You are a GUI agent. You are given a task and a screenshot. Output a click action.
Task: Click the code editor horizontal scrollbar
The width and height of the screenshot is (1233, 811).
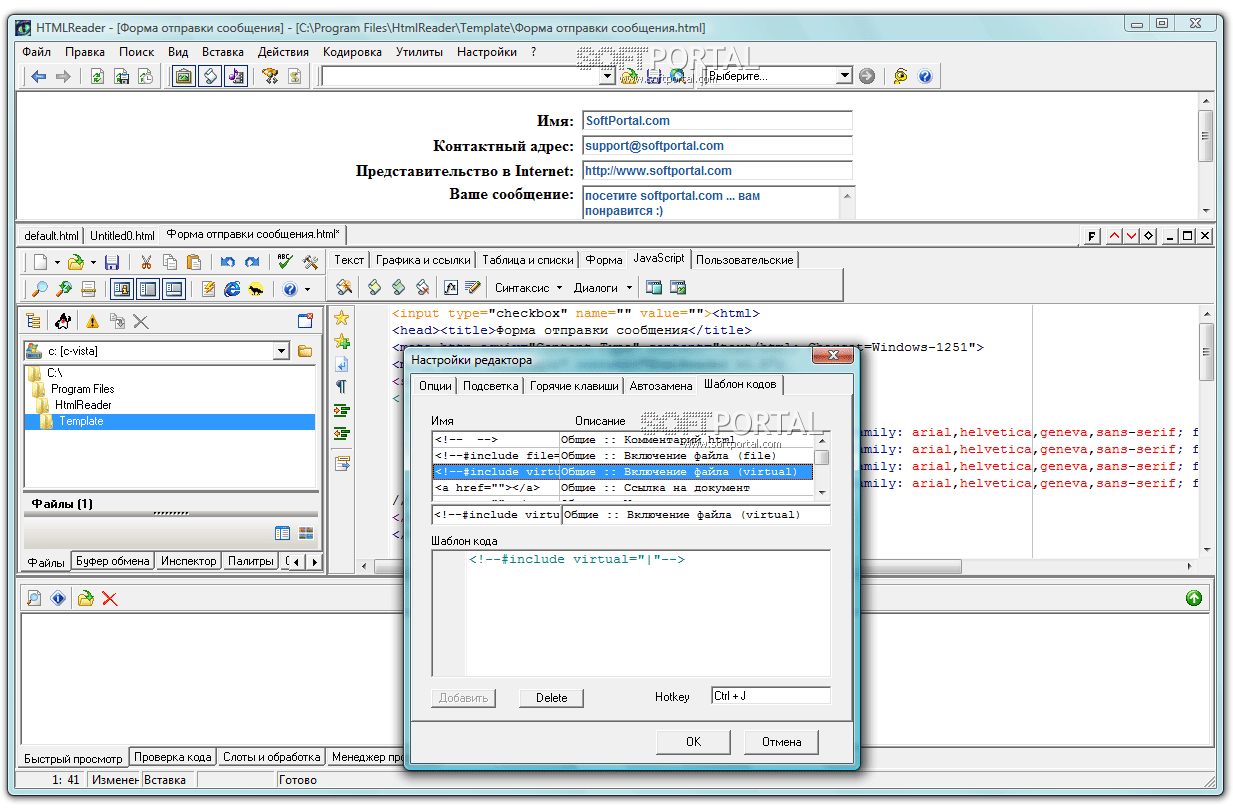point(777,566)
